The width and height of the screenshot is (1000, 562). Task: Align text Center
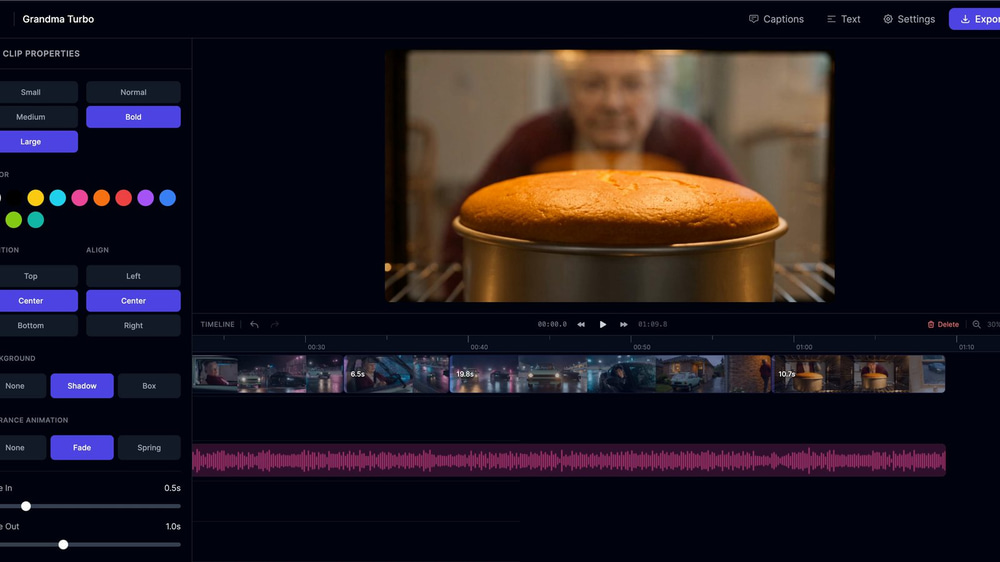click(x=133, y=300)
